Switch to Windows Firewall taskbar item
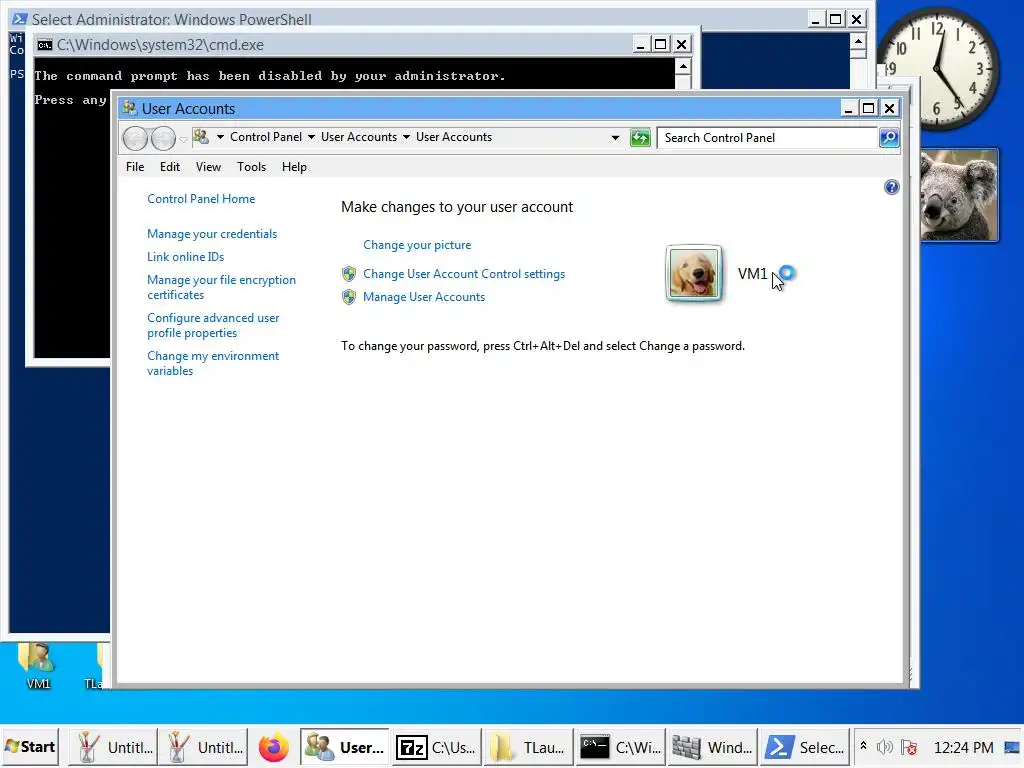Image resolution: width=1024 pixels, height=768 pixels. (x=712, y=747)
